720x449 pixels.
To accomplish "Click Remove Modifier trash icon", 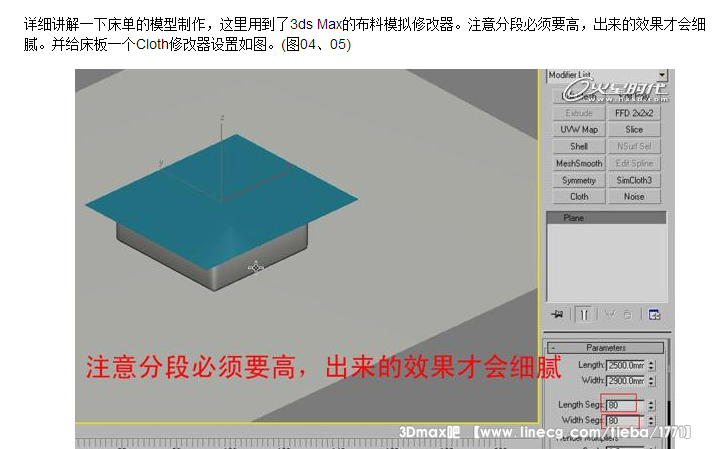I will pos(627,315).
